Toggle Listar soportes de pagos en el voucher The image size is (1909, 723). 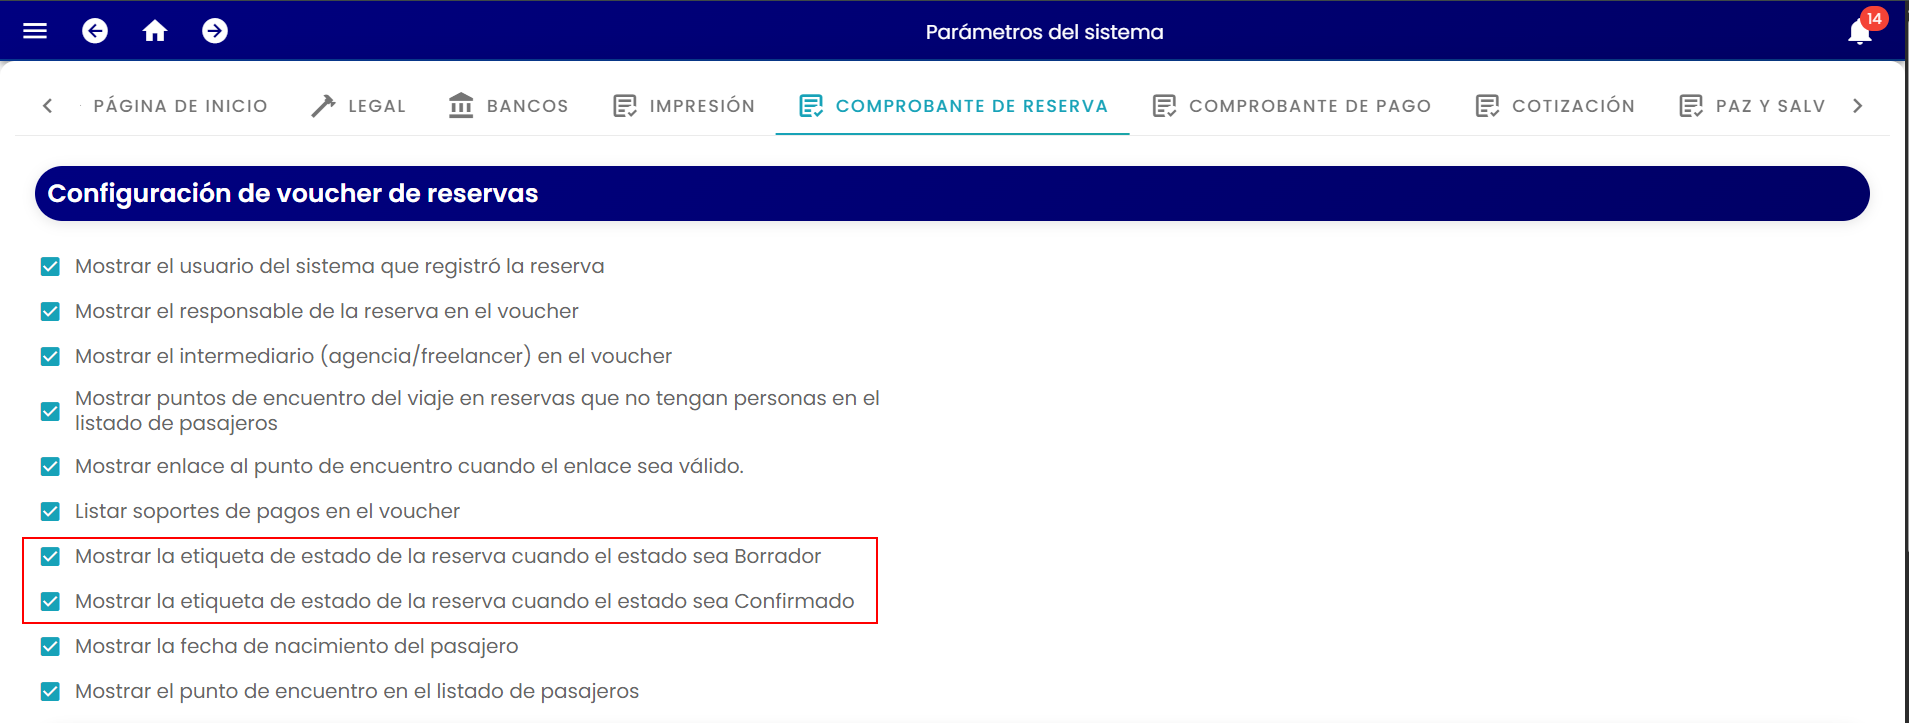click(x=50, y=511)
